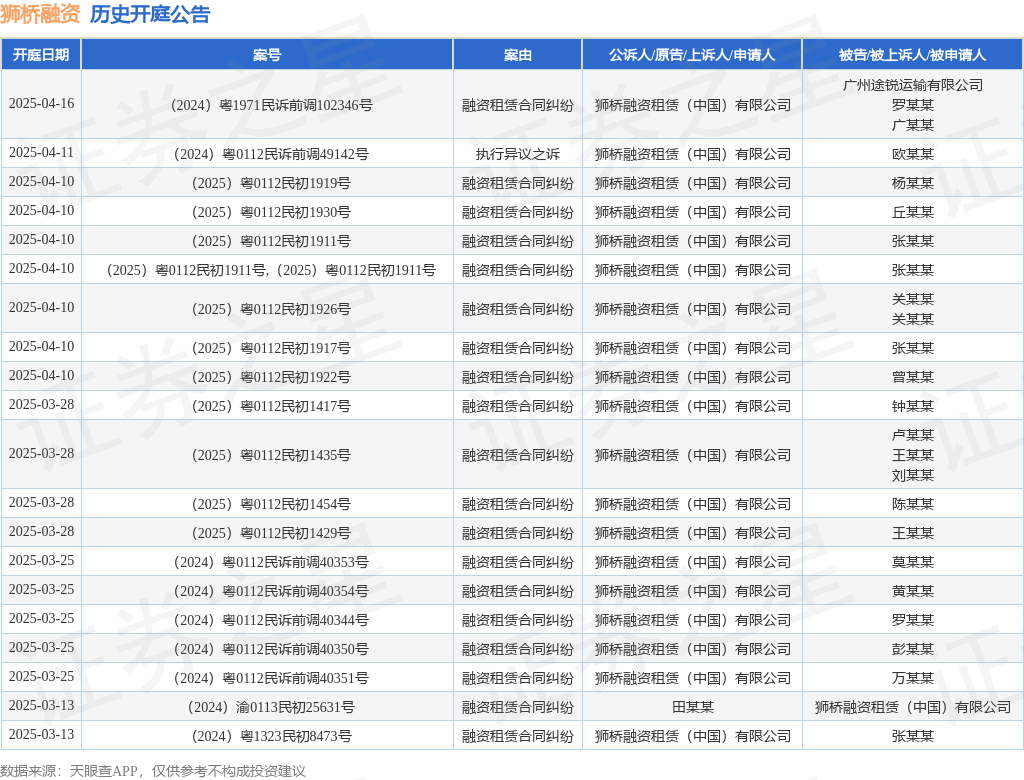Click defendant 曾某某
Viewport: 1024px width, 780px height.
point(913,377)
